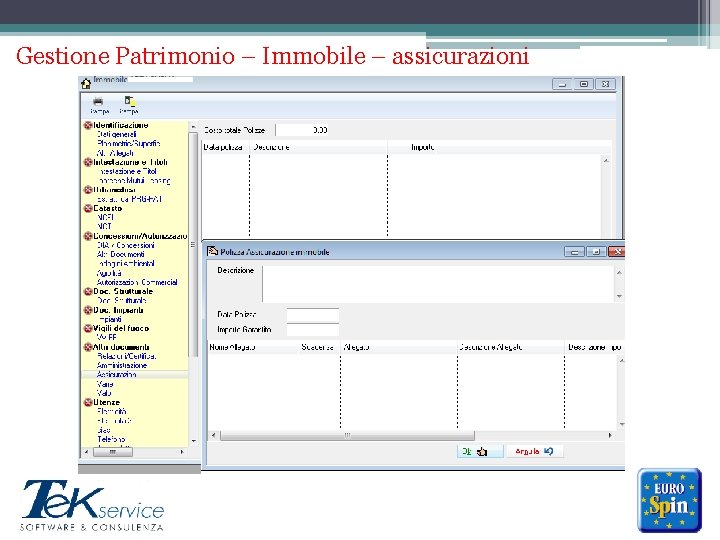Open the Gas entry under Utenze
The image size is (720, 540).
104,430
